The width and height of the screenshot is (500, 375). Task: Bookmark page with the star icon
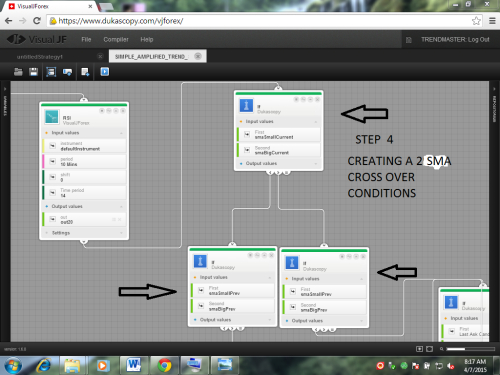[x=476, y=21]
